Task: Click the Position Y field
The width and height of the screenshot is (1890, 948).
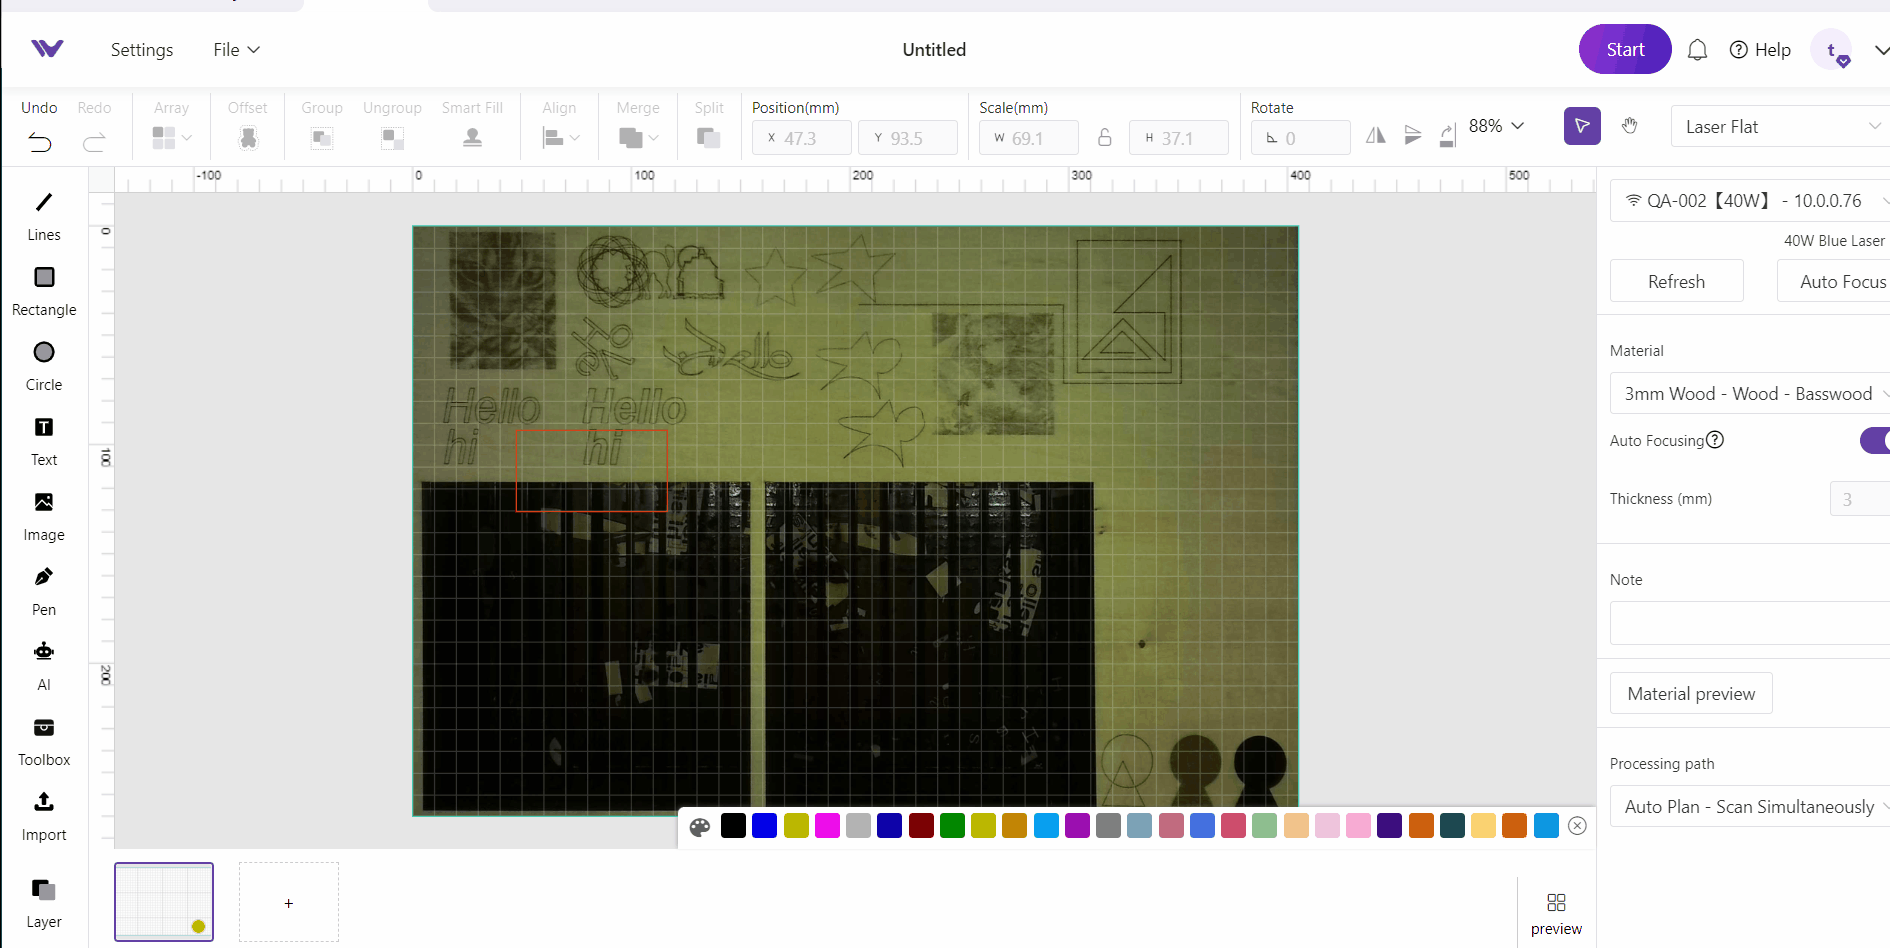Action: (908, 138)
